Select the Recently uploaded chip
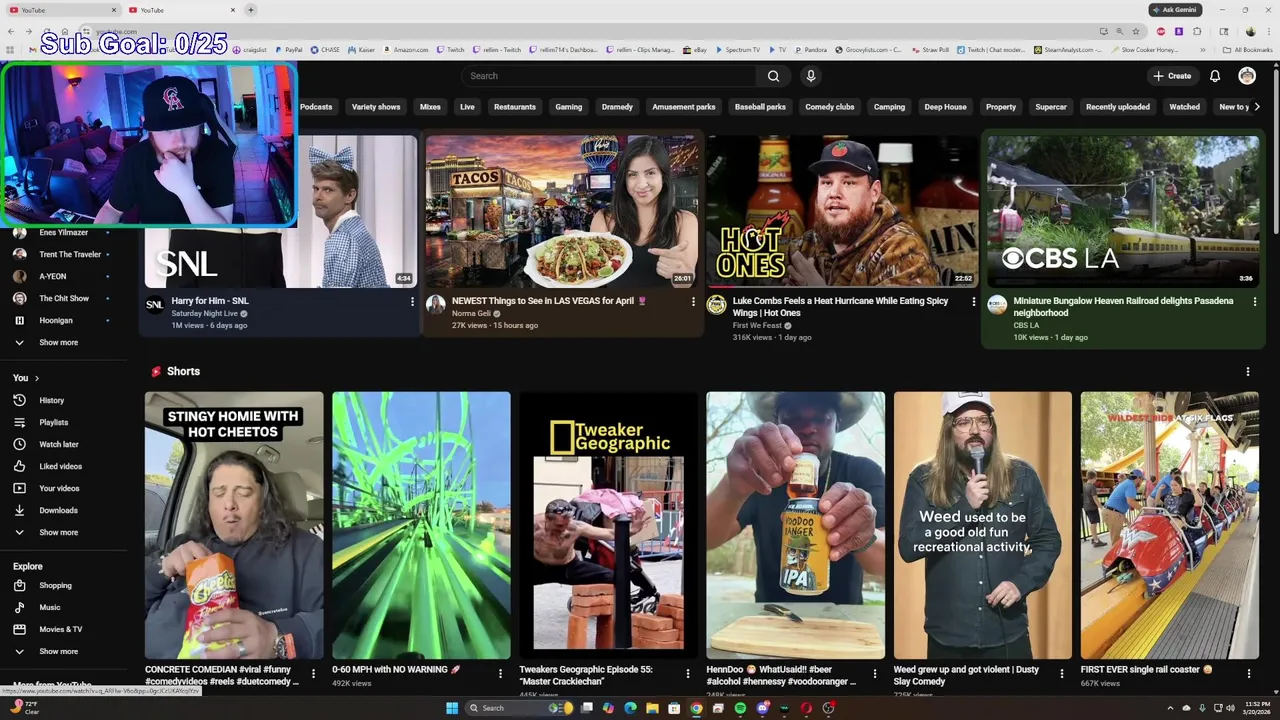This screenshot has width=1280, height=720. [1118, 107]
